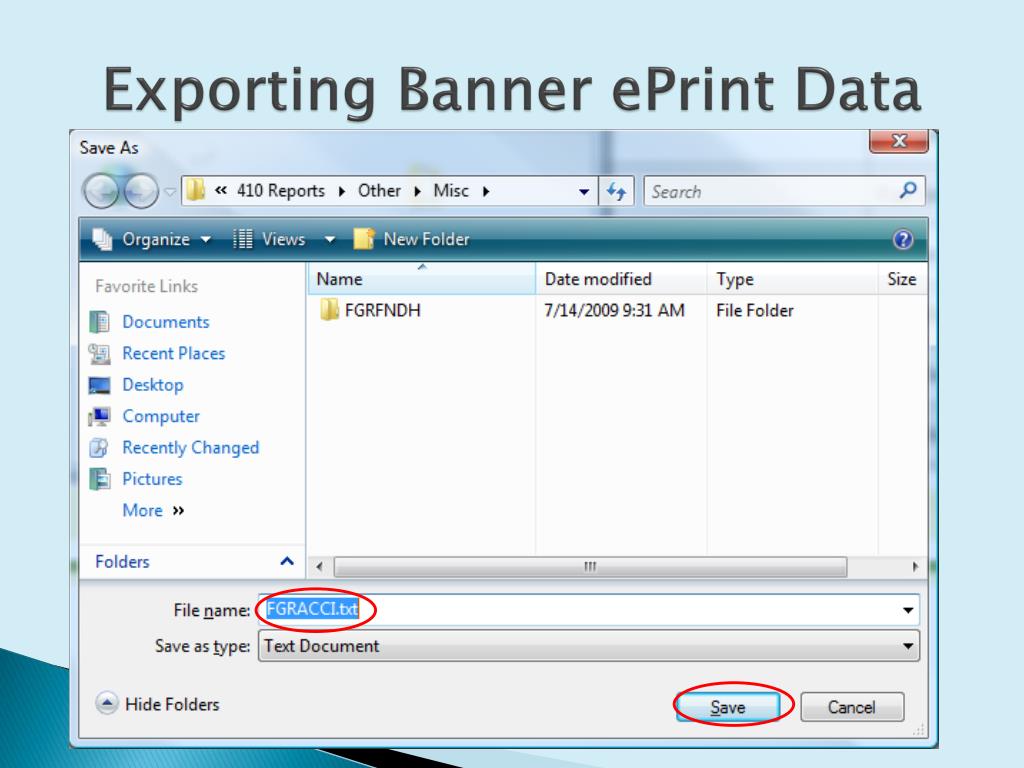Open the Recent Places favorite link
Screen dimensions: 1024x768
pos(174,353)
